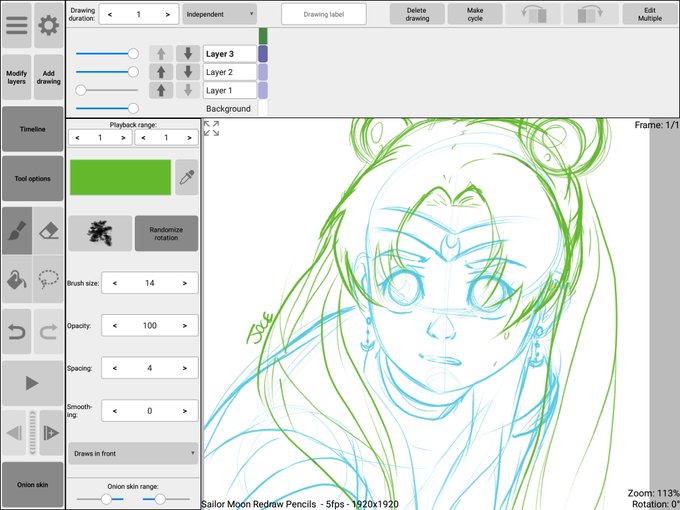The height and width of the screenshot is (510, 680).
Task: Toggle the Timeline panel
Action: [x=33, y=129]
